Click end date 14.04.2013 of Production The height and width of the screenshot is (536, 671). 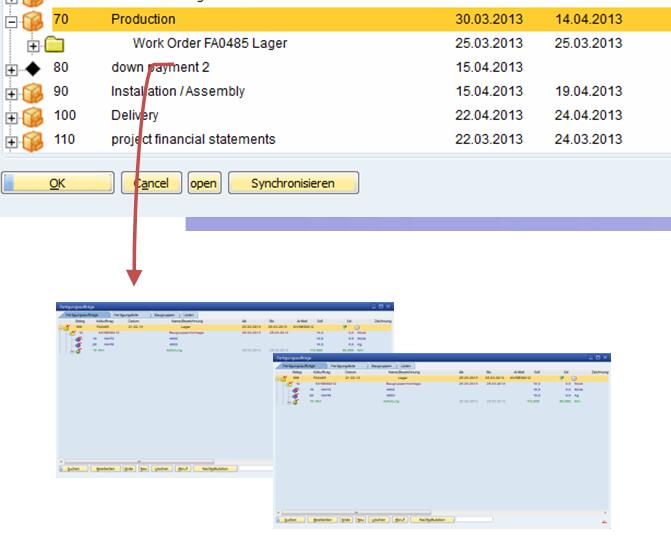pyautogui.click(x=588, y=19)
